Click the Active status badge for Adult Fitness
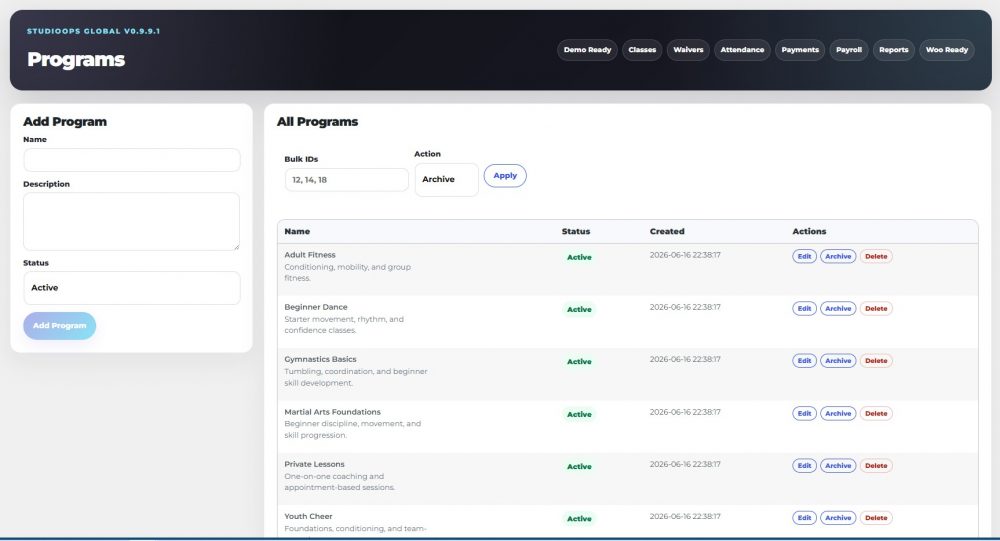 (x=579, y=257)
